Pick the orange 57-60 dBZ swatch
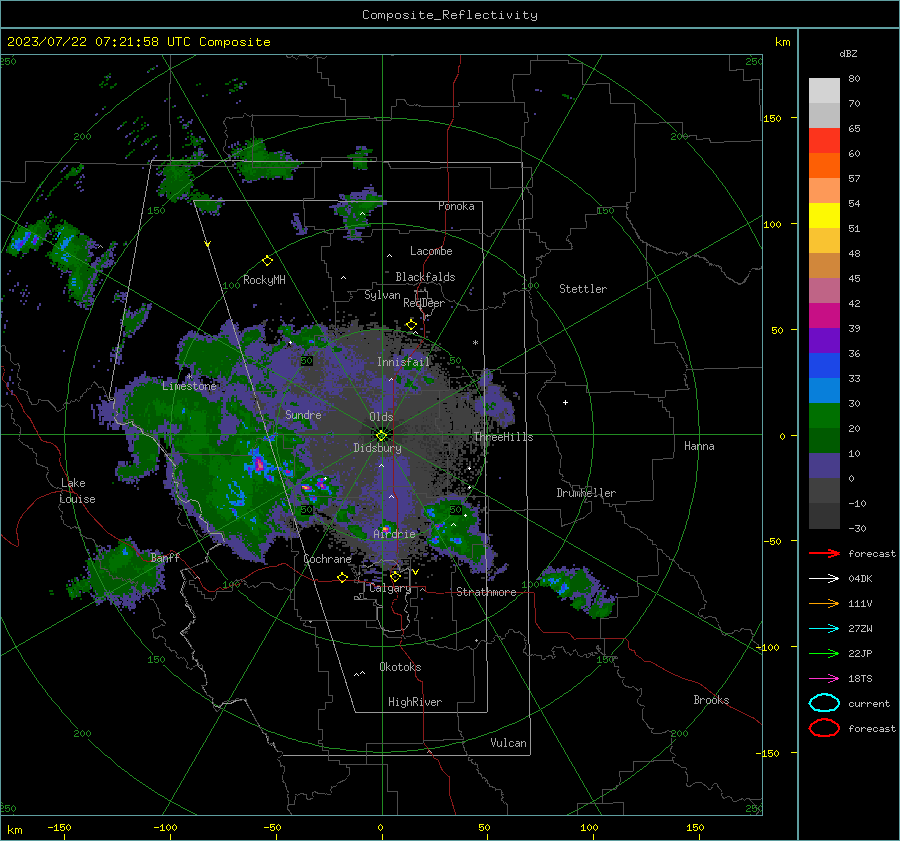 (x=824, y=165)
